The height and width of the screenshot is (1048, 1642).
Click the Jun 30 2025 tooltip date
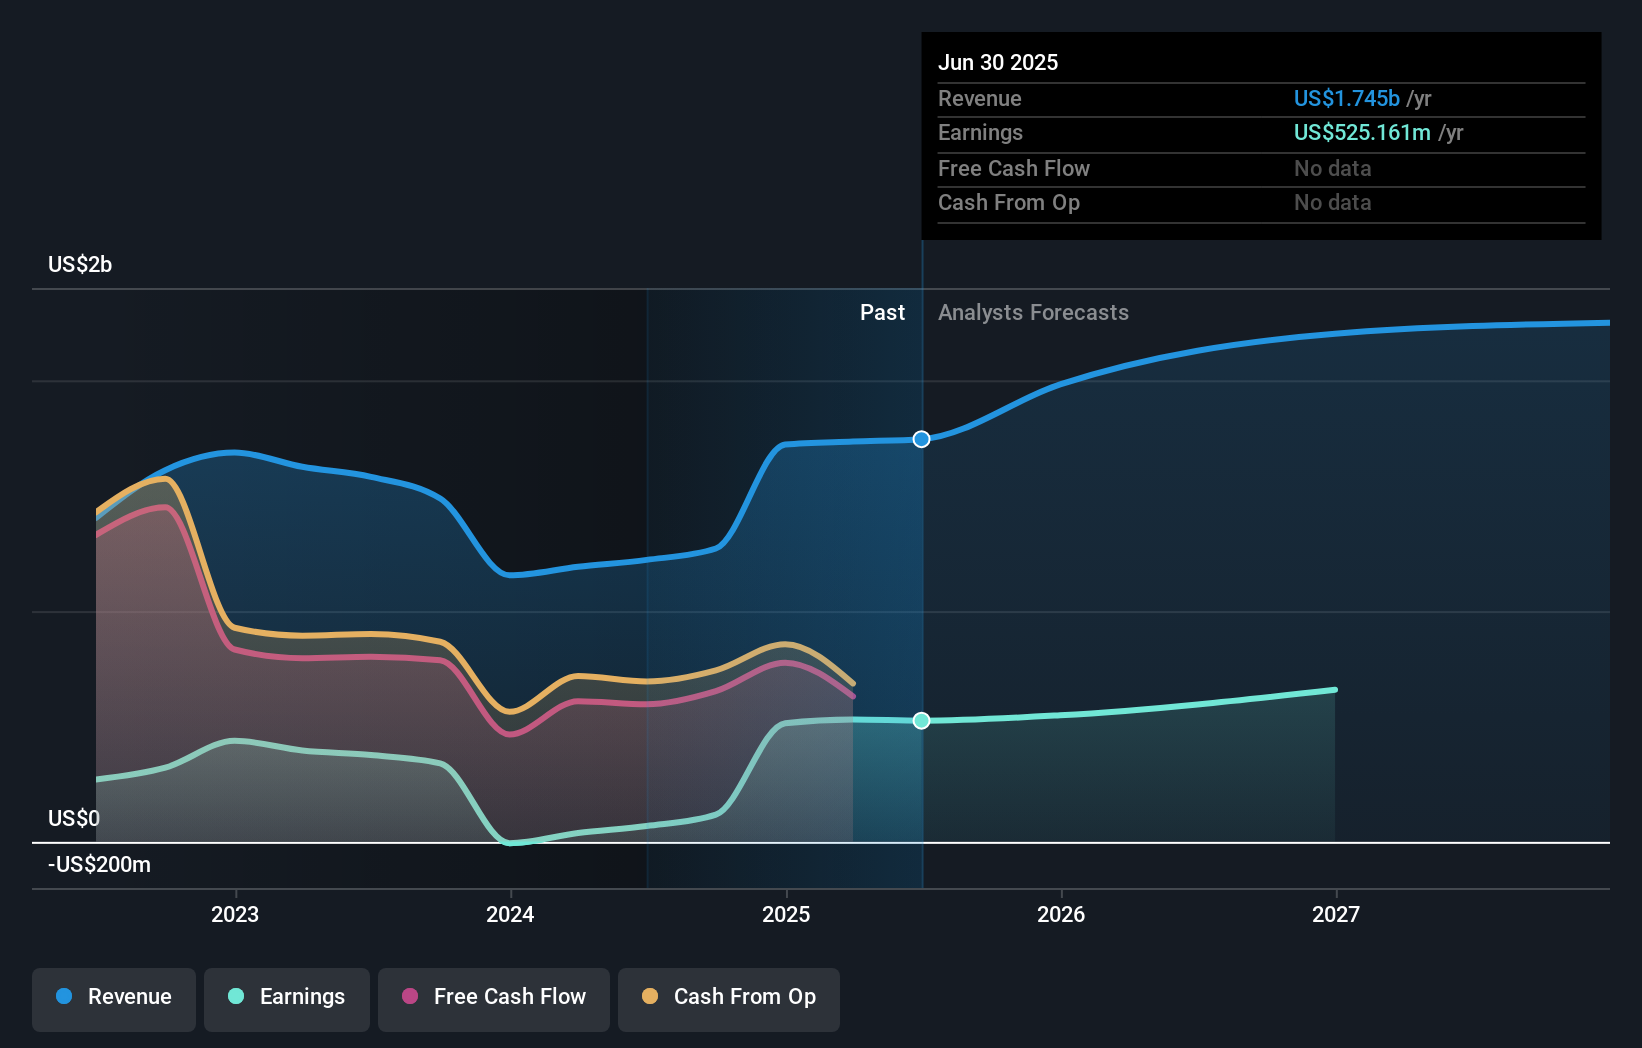point(998,62)
